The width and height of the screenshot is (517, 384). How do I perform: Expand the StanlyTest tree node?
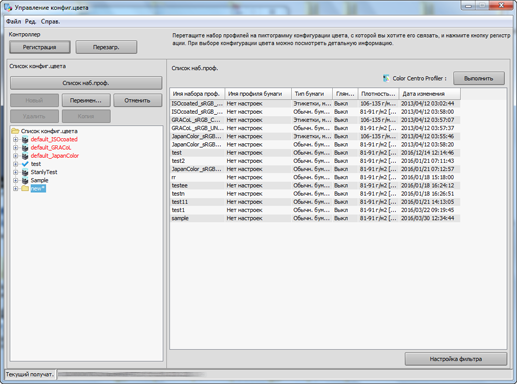click(x=15, y=172)
